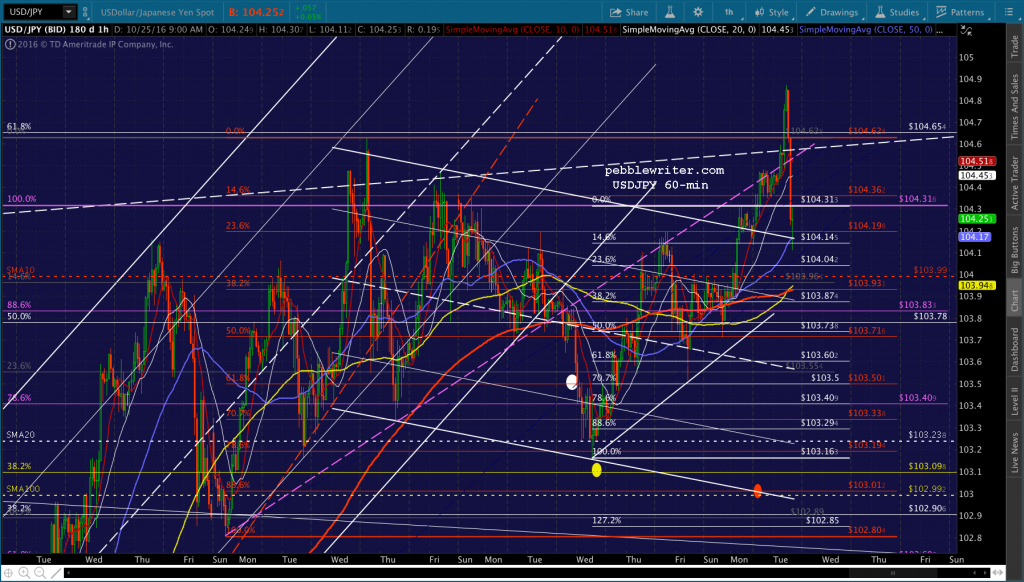This screenshot has height=582, width=1024.
Task: Select the red oval drawing marker
Action: pos(758,491)
